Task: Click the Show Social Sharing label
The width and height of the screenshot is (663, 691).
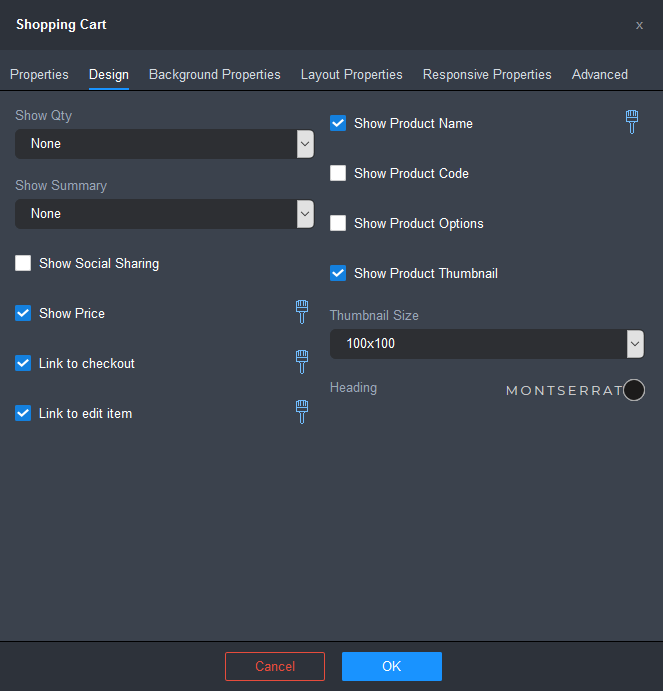Action: tap(99, 263)
